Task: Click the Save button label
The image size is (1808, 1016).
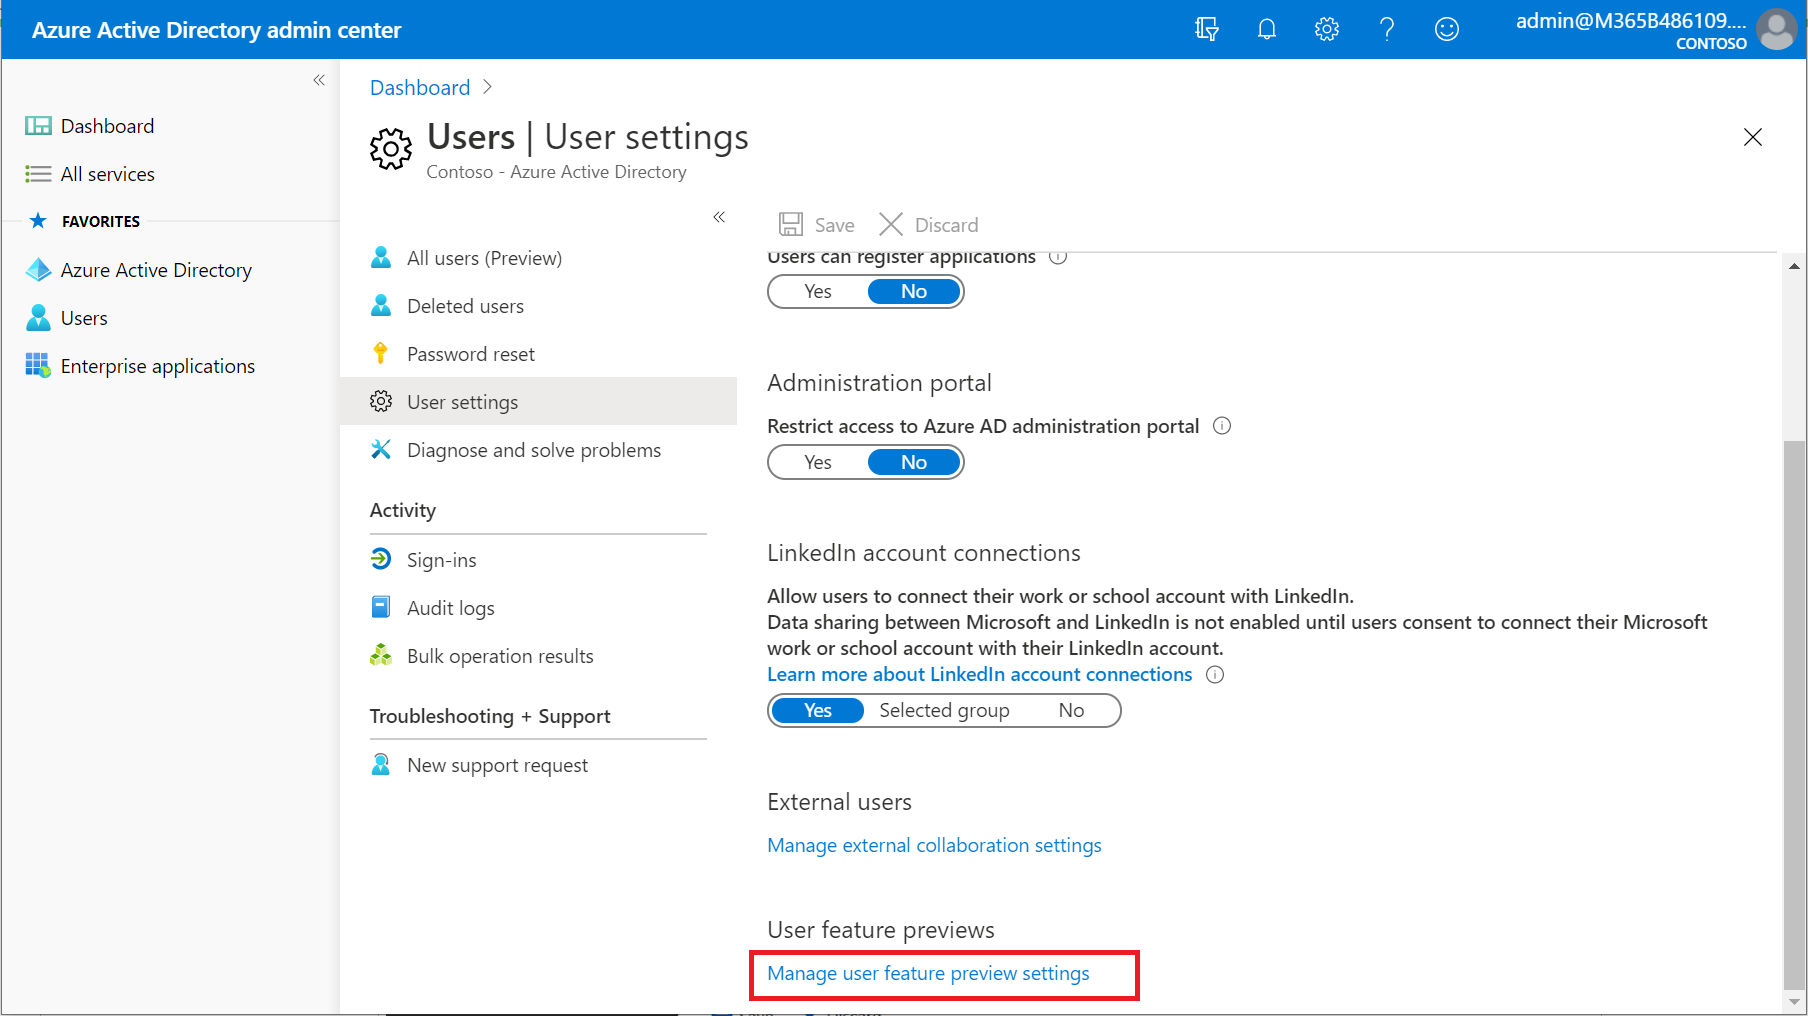Action: (834, 225)
